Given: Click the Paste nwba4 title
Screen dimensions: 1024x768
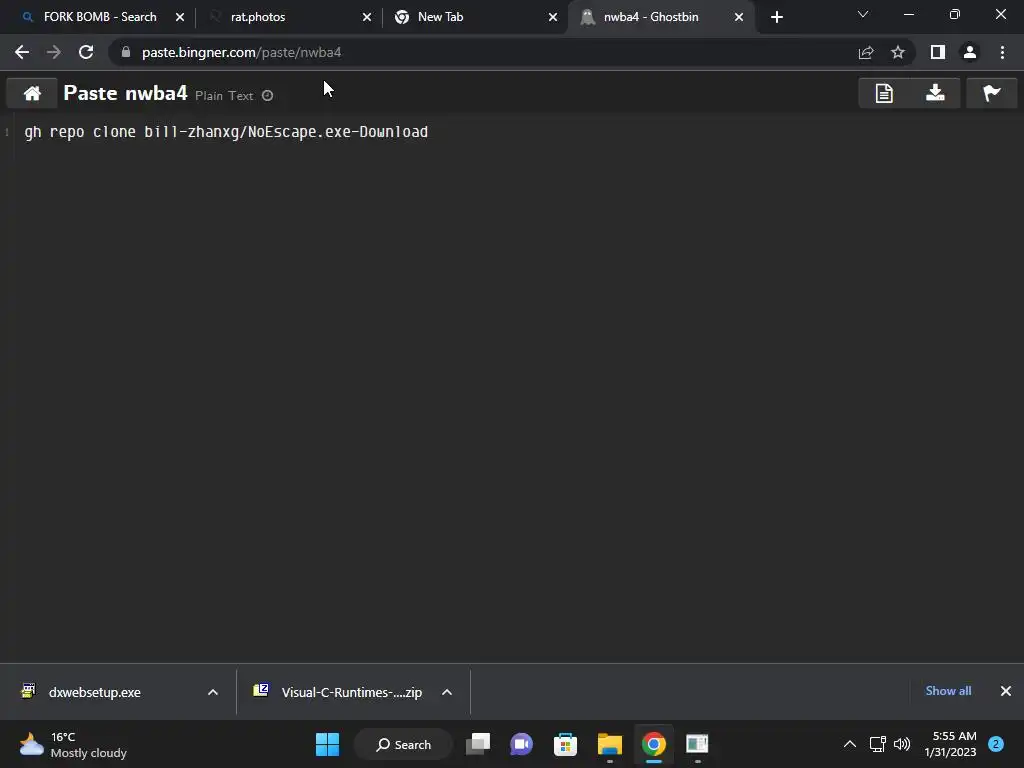Looking at the screenshot, I should coord(125,93).
